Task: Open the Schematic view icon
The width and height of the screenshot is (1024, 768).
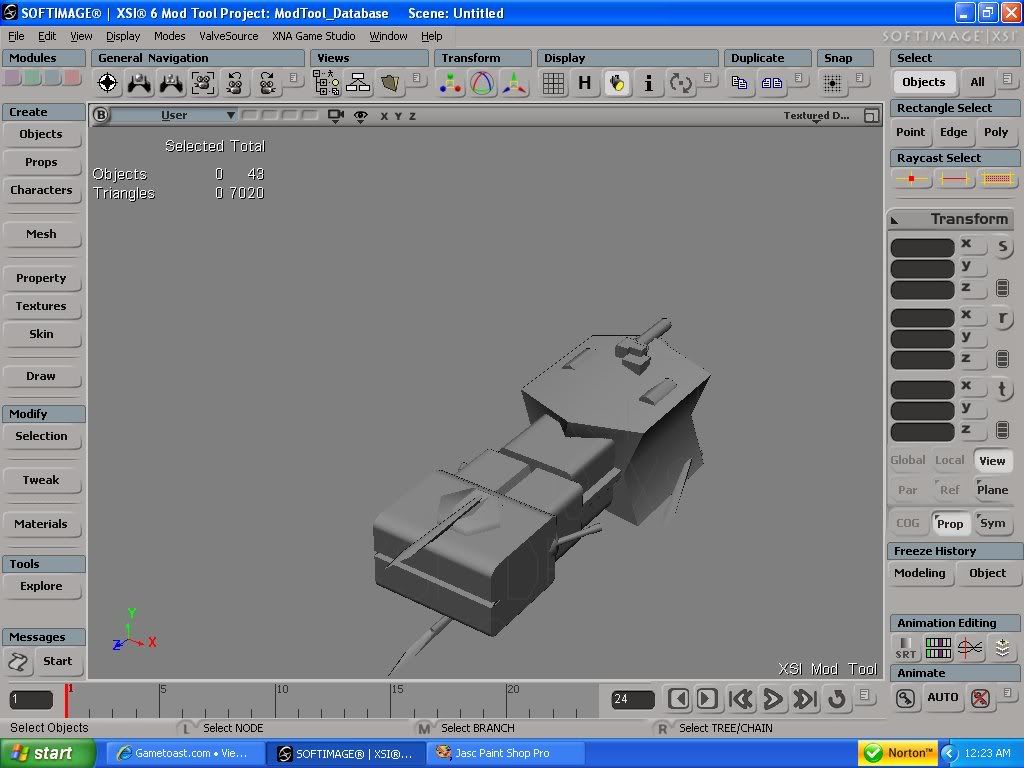Action: 358,83
